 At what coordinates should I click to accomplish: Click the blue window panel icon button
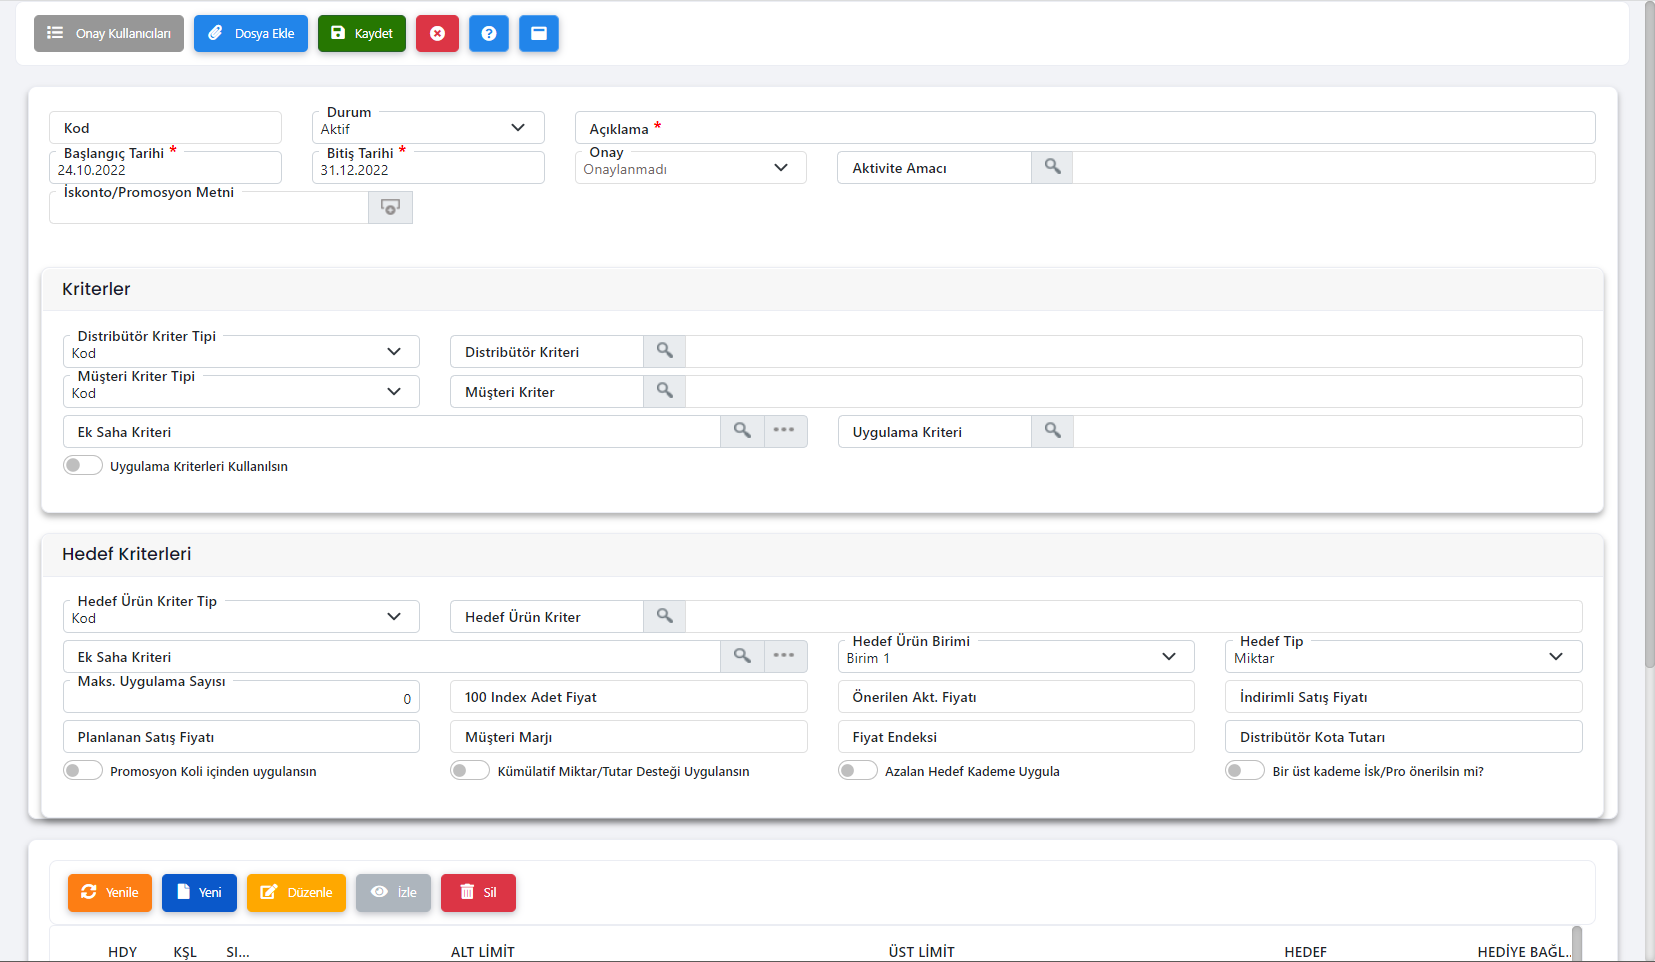[538, 33]
